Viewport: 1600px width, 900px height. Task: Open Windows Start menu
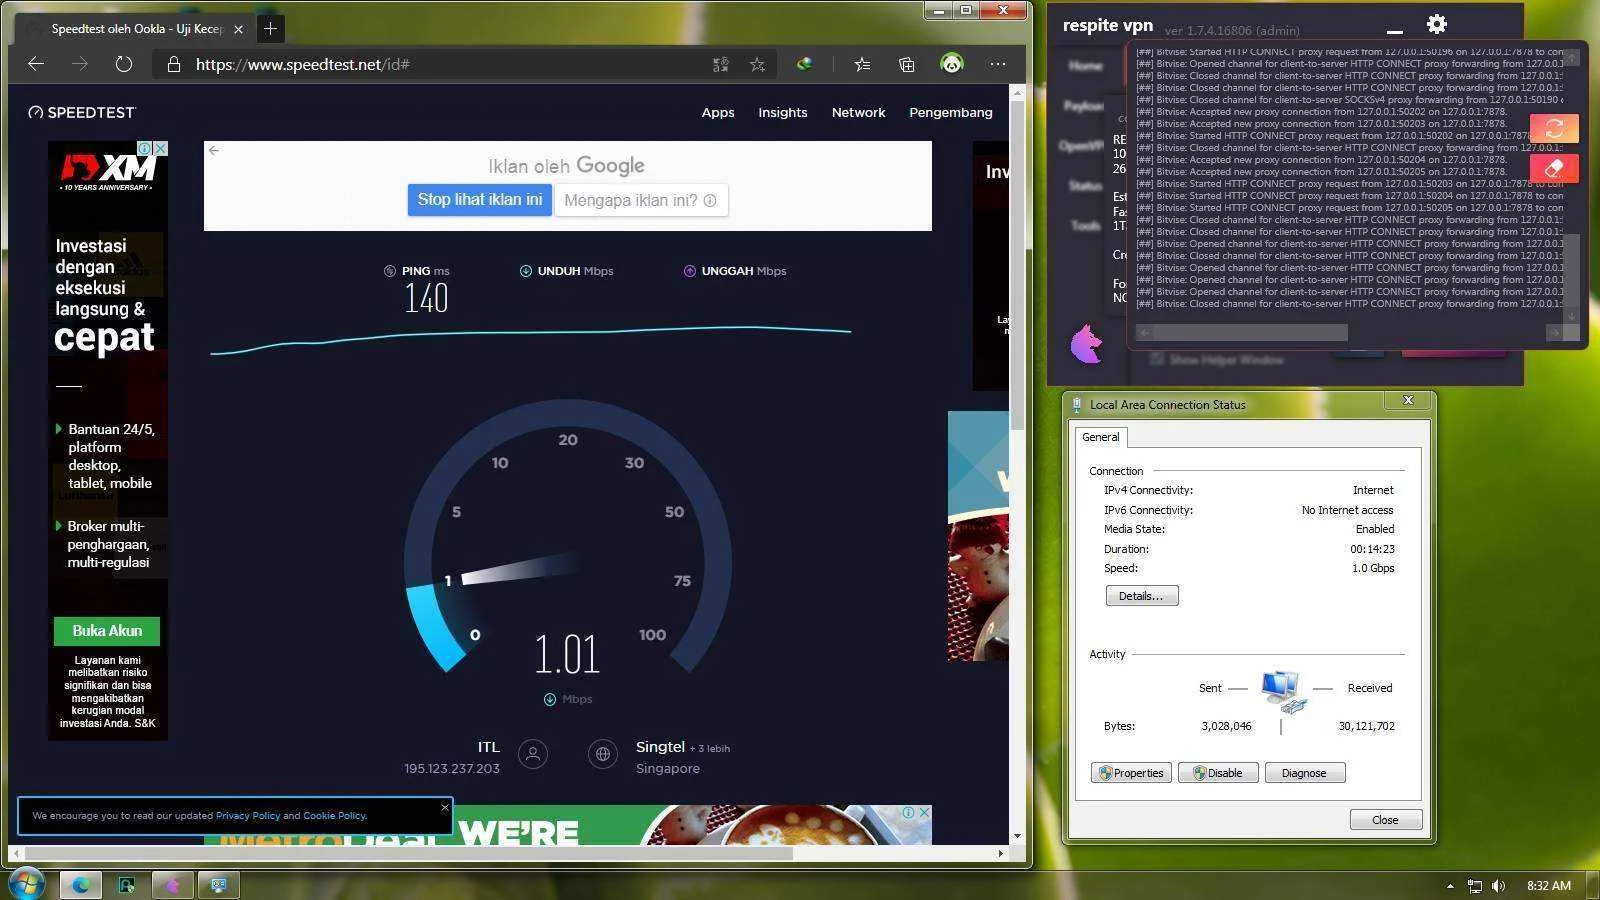coord(25,884)
